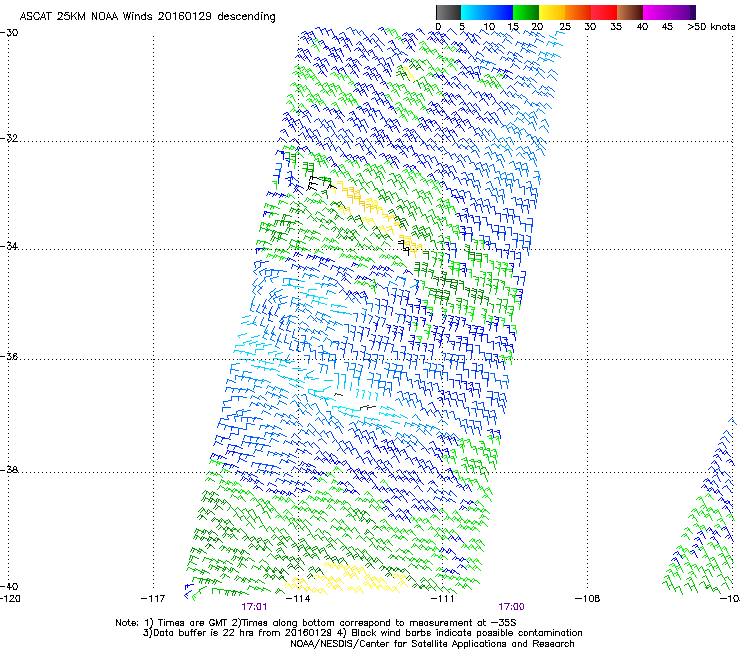Viewport: 740px width, 650px height.
Task: Click the yellow 20-25 knots legend swatch
Action: (x=552, y=12)
